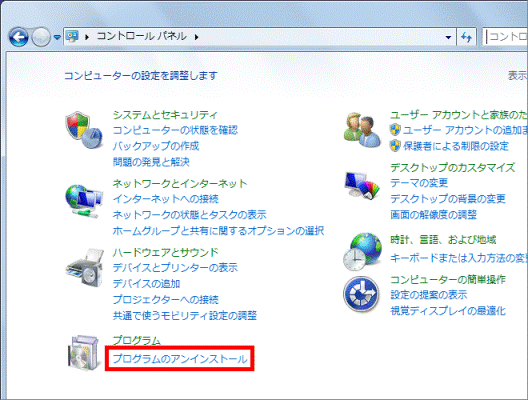The image size is (528, 400).
Task: Open コンピューターの状態を確認 link
Action: tap(175, 130)
